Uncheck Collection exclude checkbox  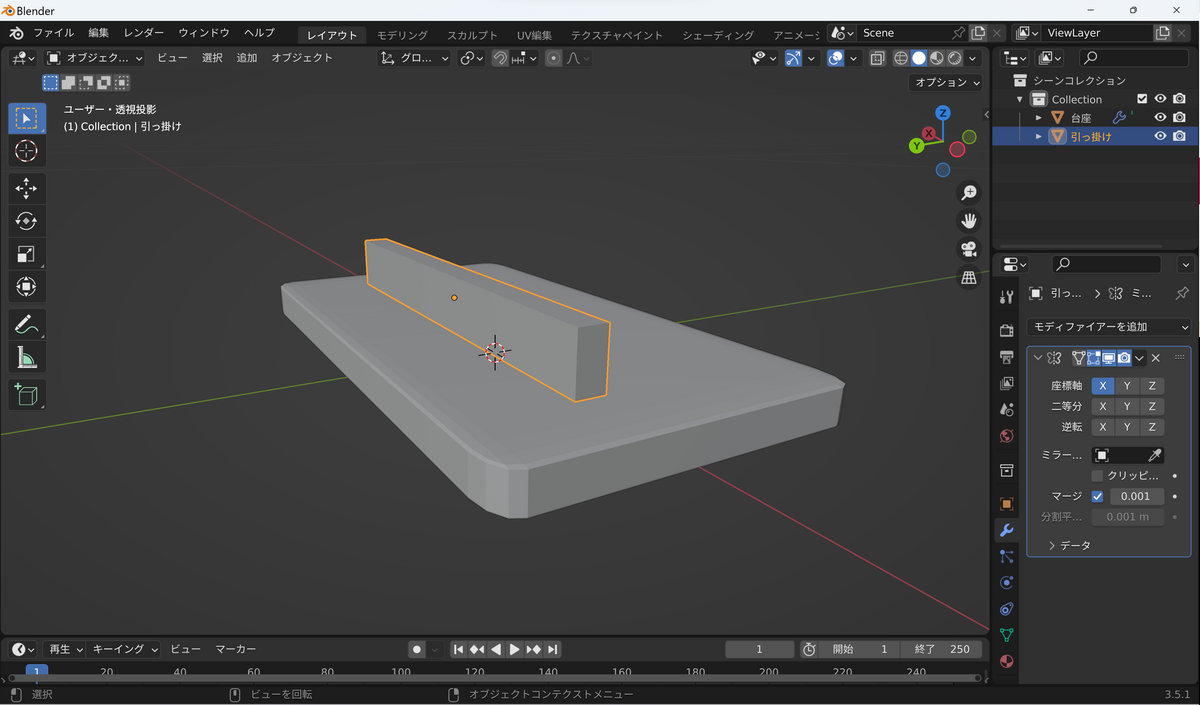(1142, 99)
